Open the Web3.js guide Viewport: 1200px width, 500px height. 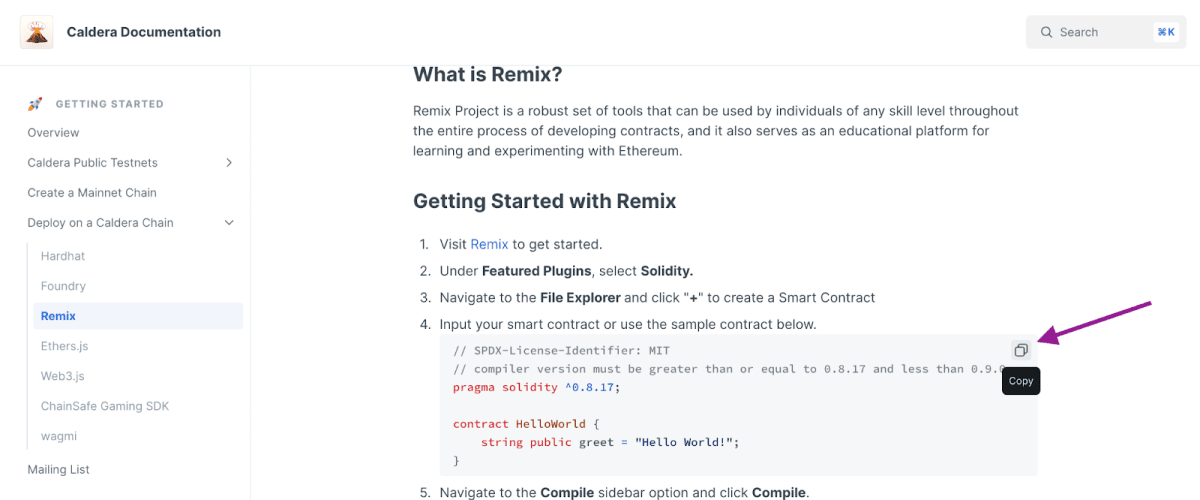[x=62, y=376]
